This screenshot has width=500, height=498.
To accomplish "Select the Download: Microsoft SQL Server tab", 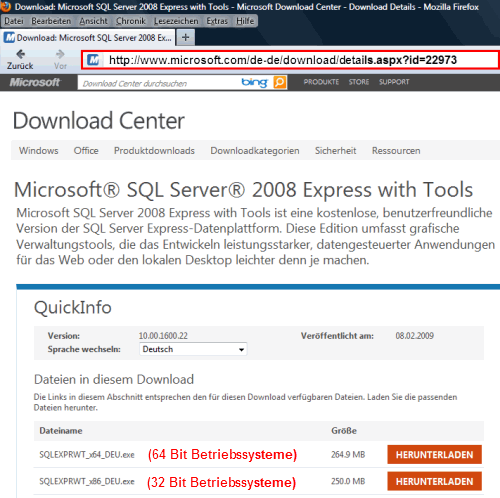I will [x=88, y=38].
